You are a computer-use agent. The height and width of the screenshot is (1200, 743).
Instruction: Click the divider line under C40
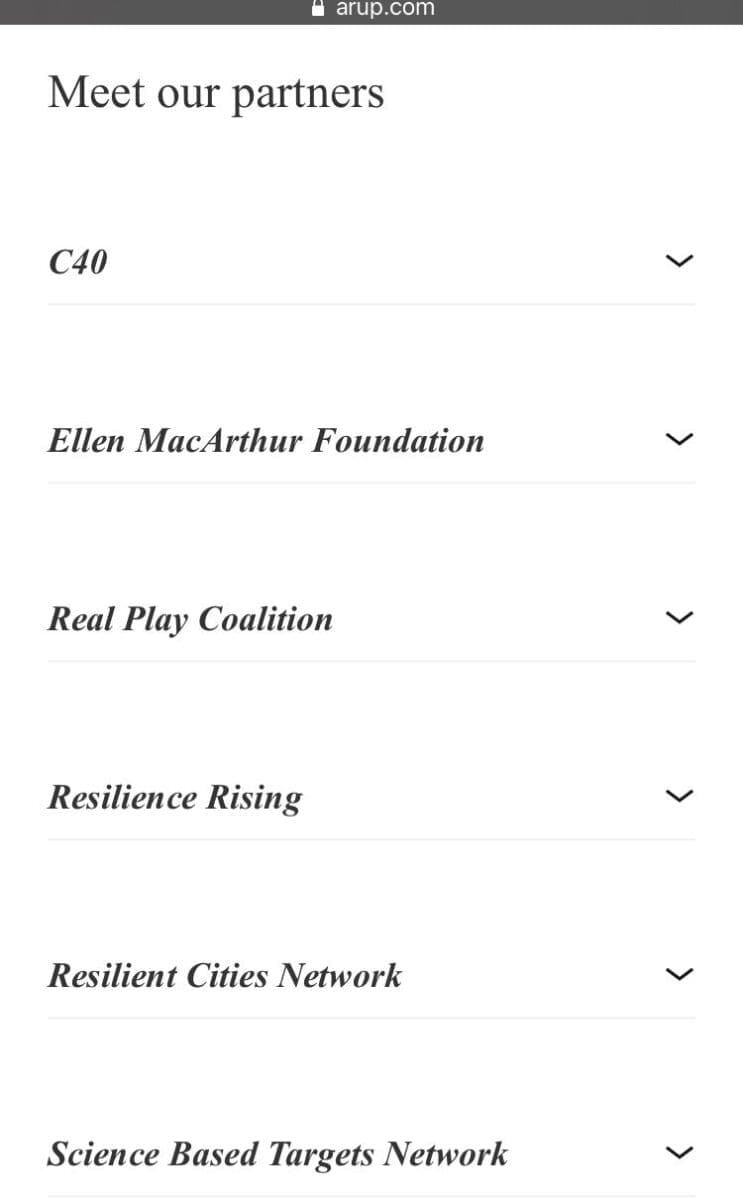(x=371, y=304)
